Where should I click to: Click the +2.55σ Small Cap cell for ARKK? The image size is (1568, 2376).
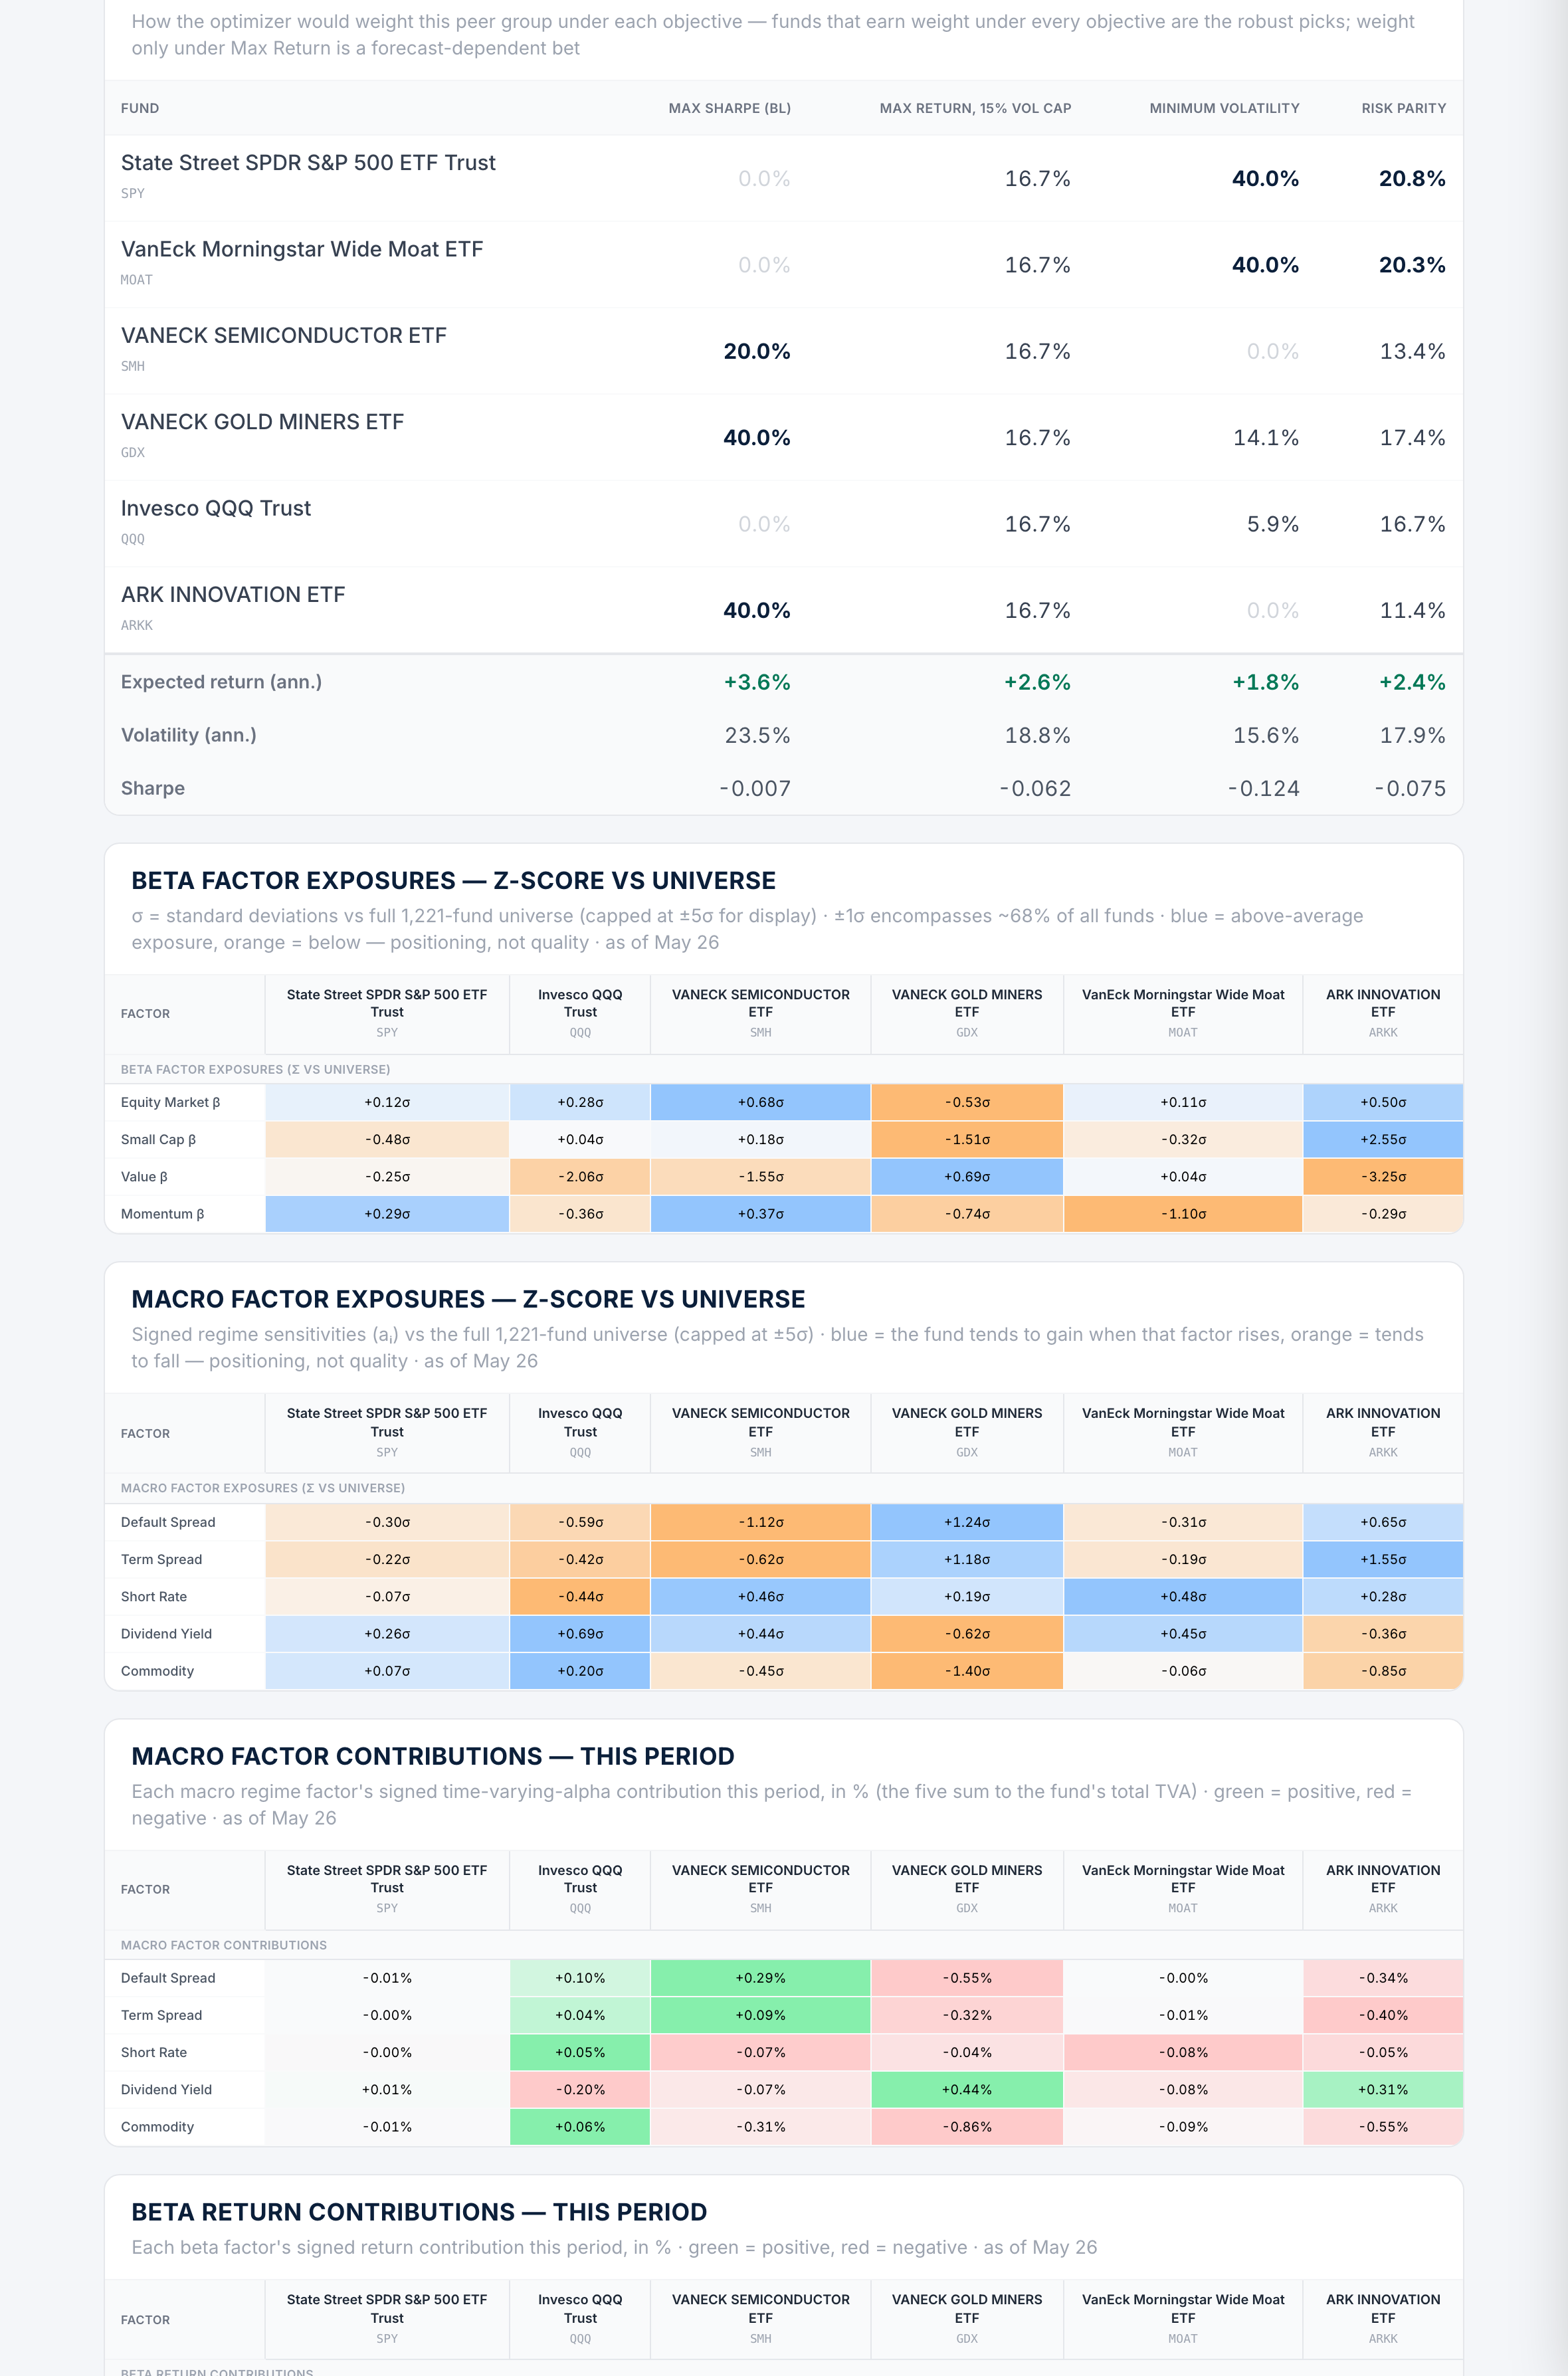point(1383,1139)
